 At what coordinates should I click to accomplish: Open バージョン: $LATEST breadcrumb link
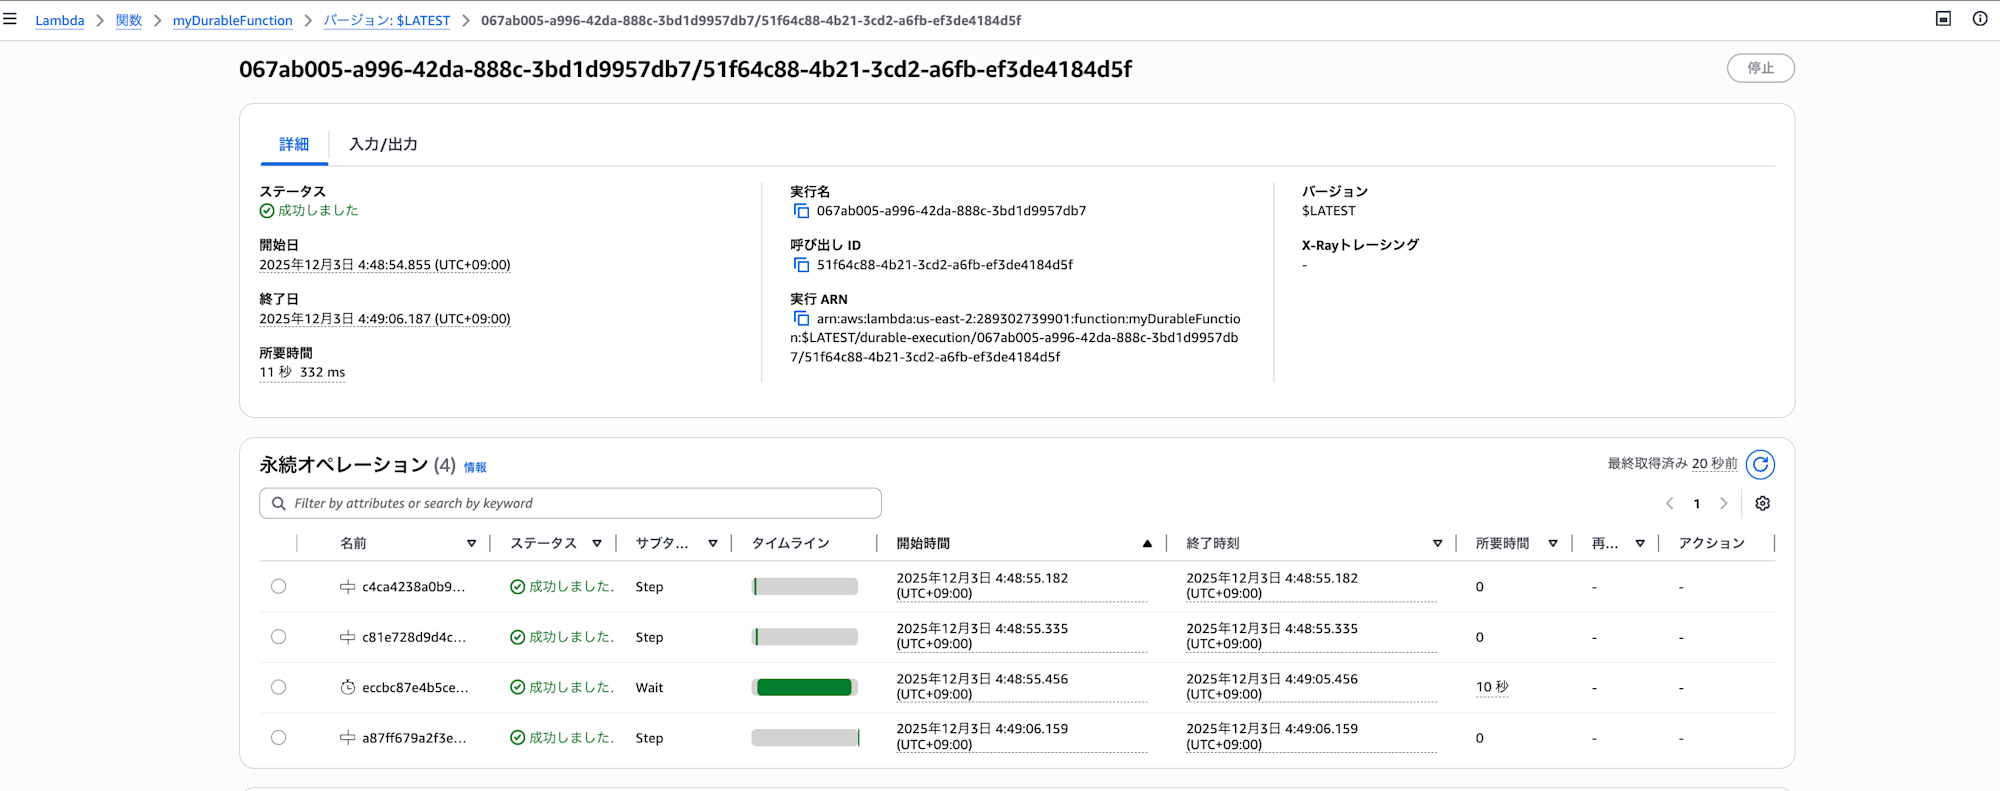tap(387, 20)
